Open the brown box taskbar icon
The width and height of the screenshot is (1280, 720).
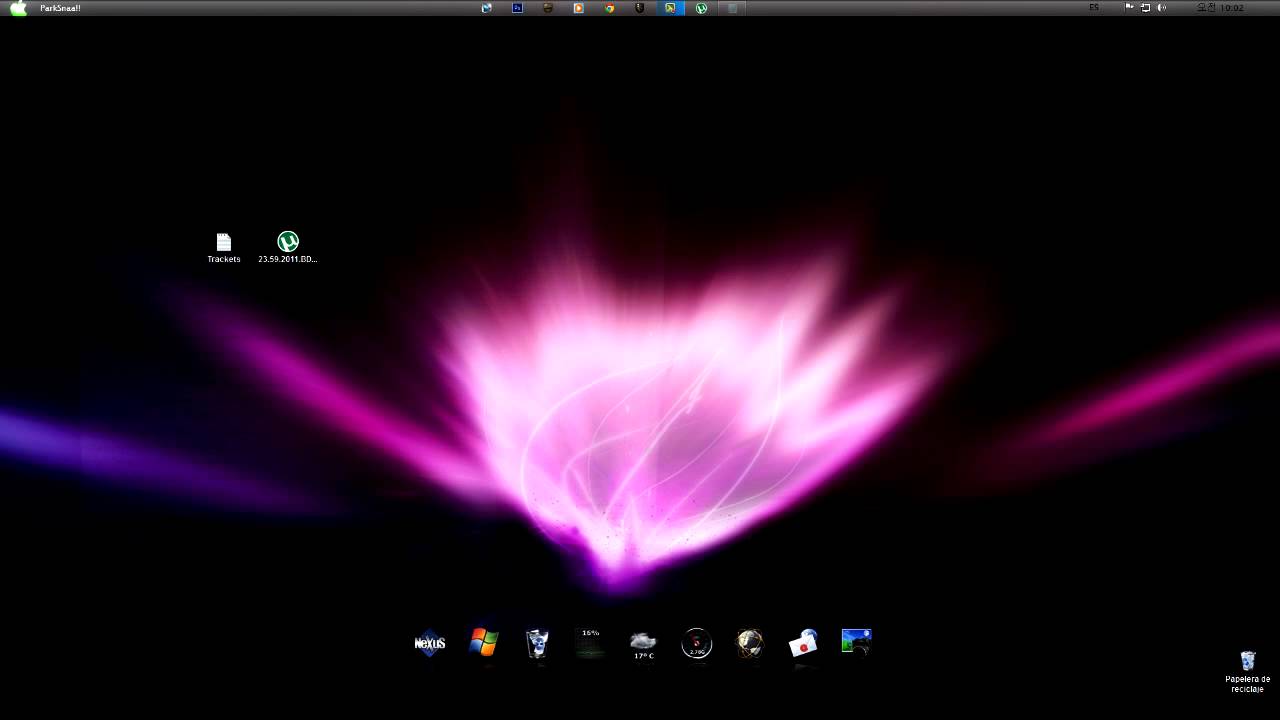coord(547,7)
